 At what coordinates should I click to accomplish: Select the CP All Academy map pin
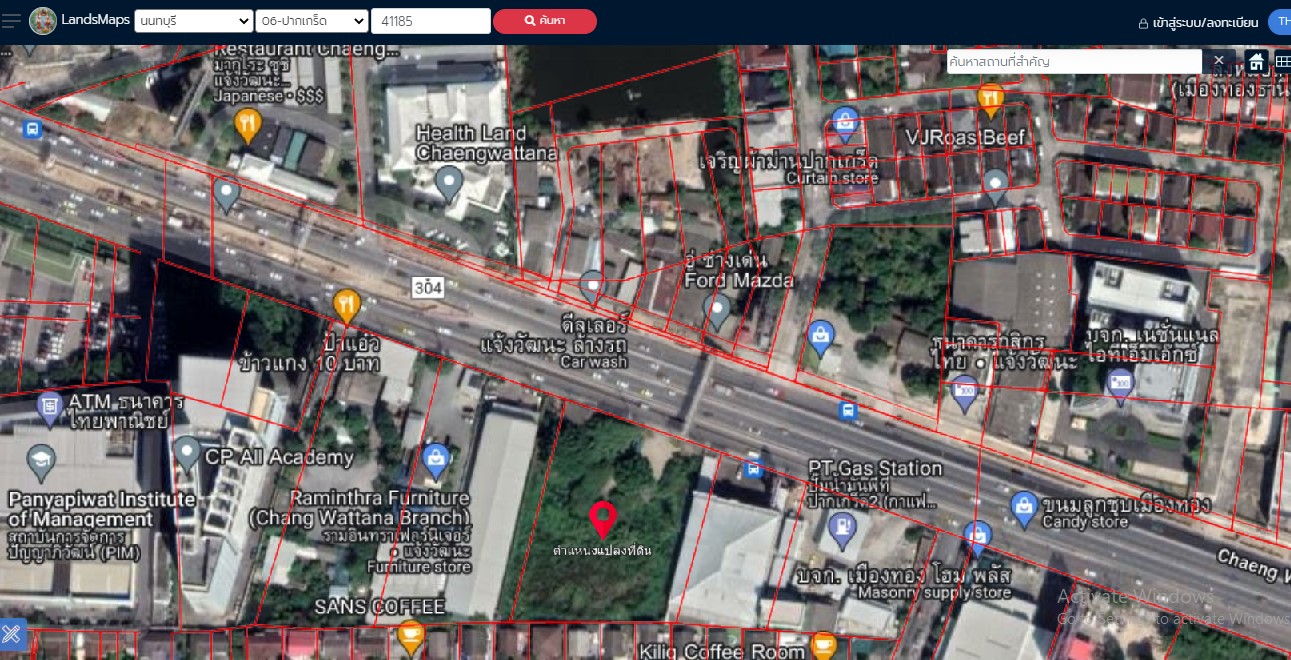tap(187, 455)
